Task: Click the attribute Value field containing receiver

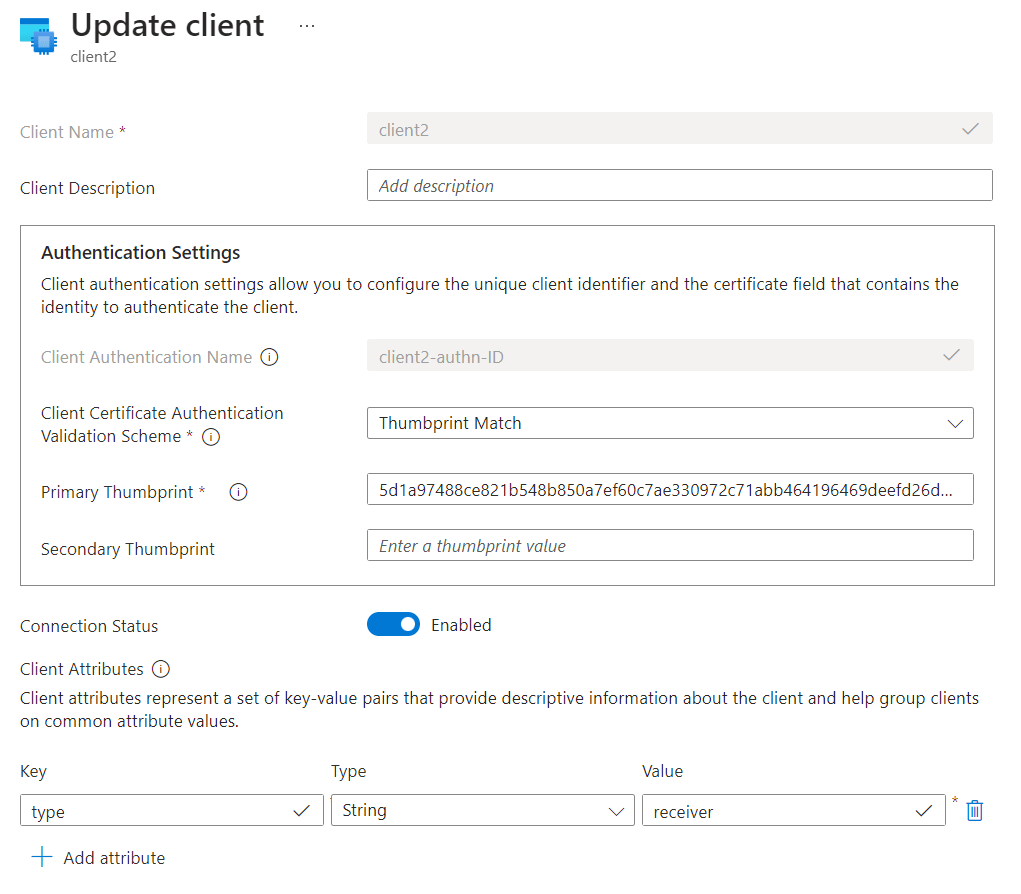Action: click(780, 811)
